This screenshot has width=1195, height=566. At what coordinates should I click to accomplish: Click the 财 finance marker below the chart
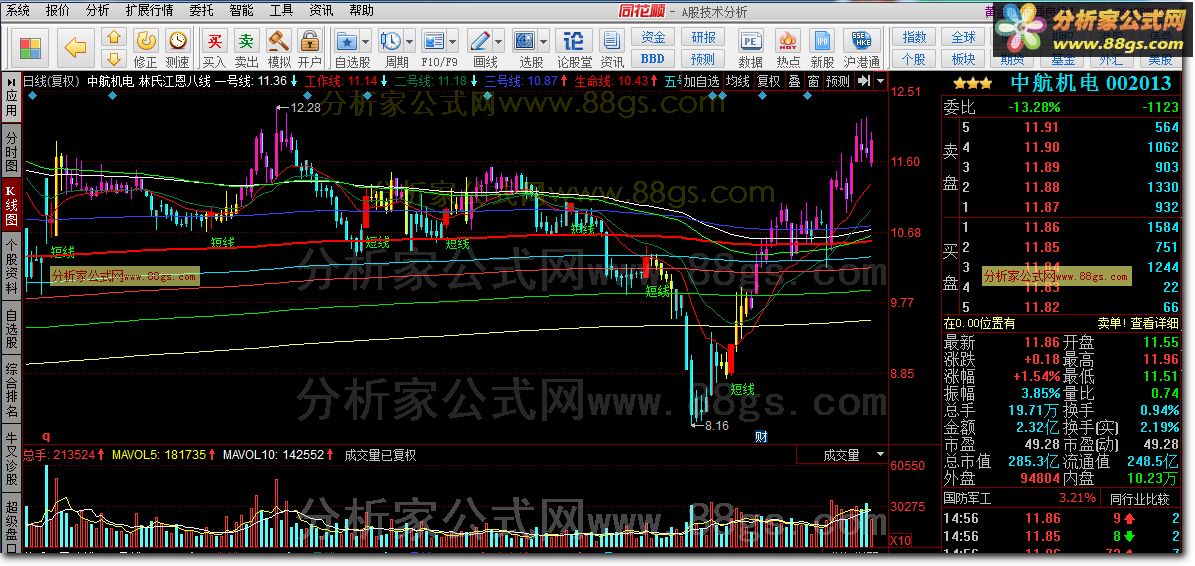pyautogui.click(x=761, y=436)
